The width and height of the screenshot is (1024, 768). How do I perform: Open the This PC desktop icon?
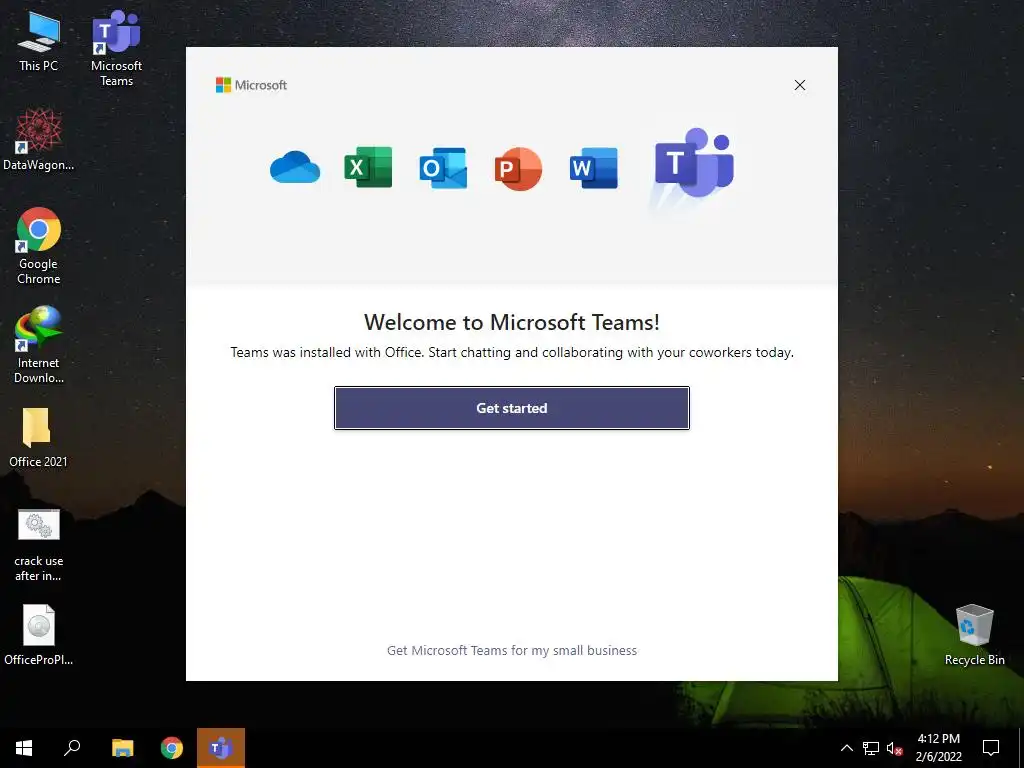point(39,40)
